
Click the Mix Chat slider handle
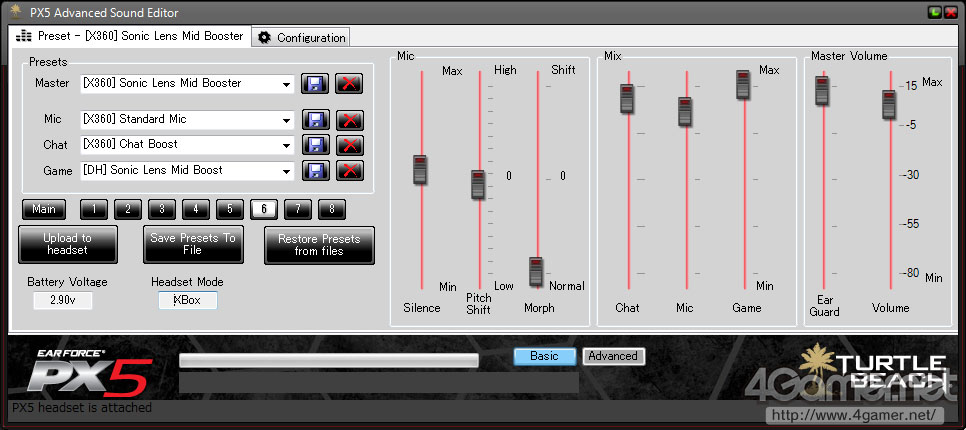tap(627, 99)
